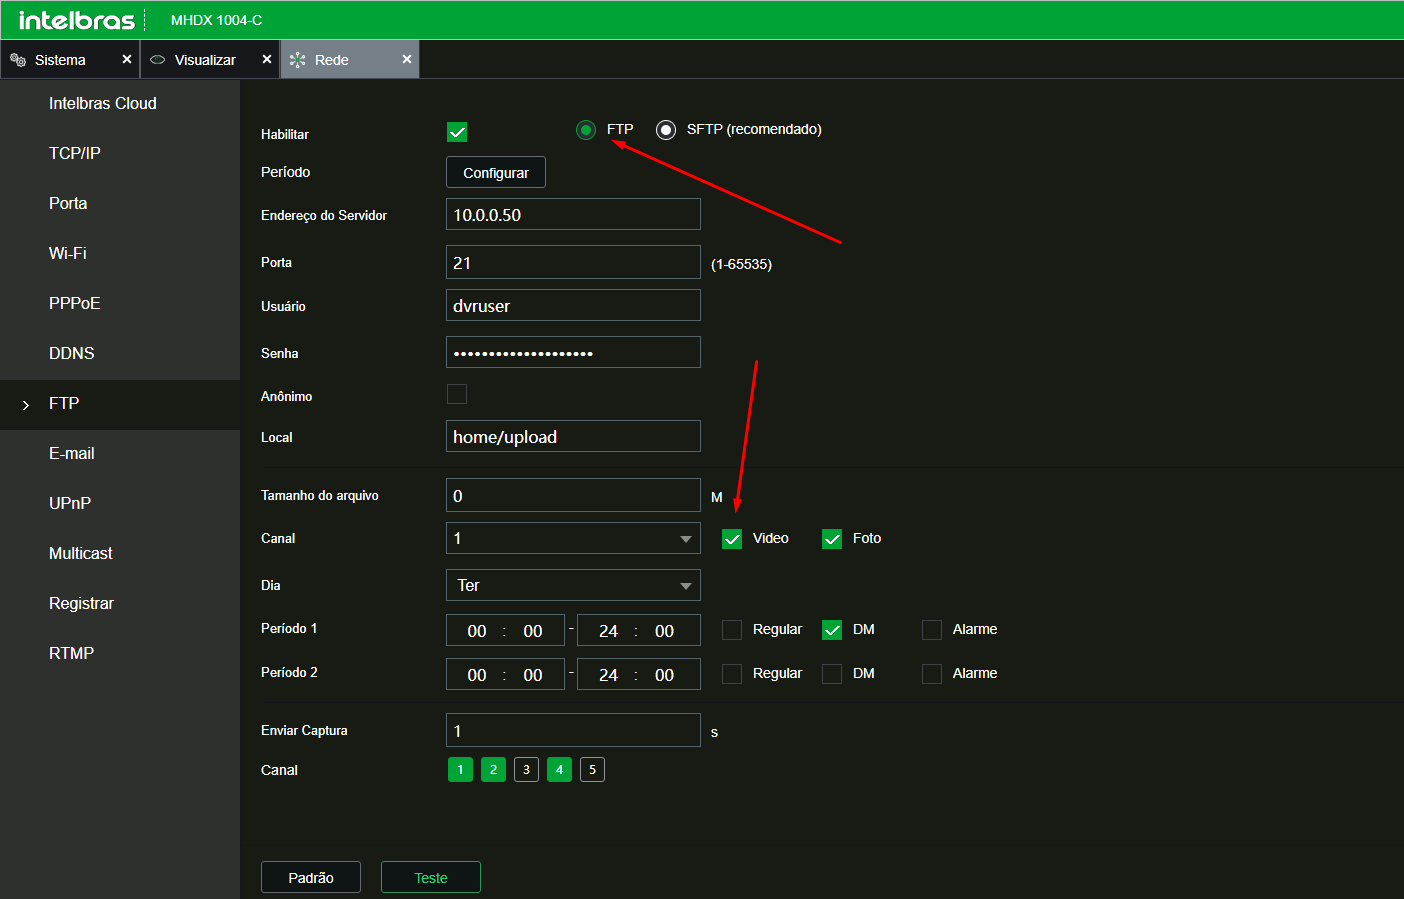This screenshot has height=899, width=1404.
Task: Enable Regular for Período 2
Action: (732, 674)
